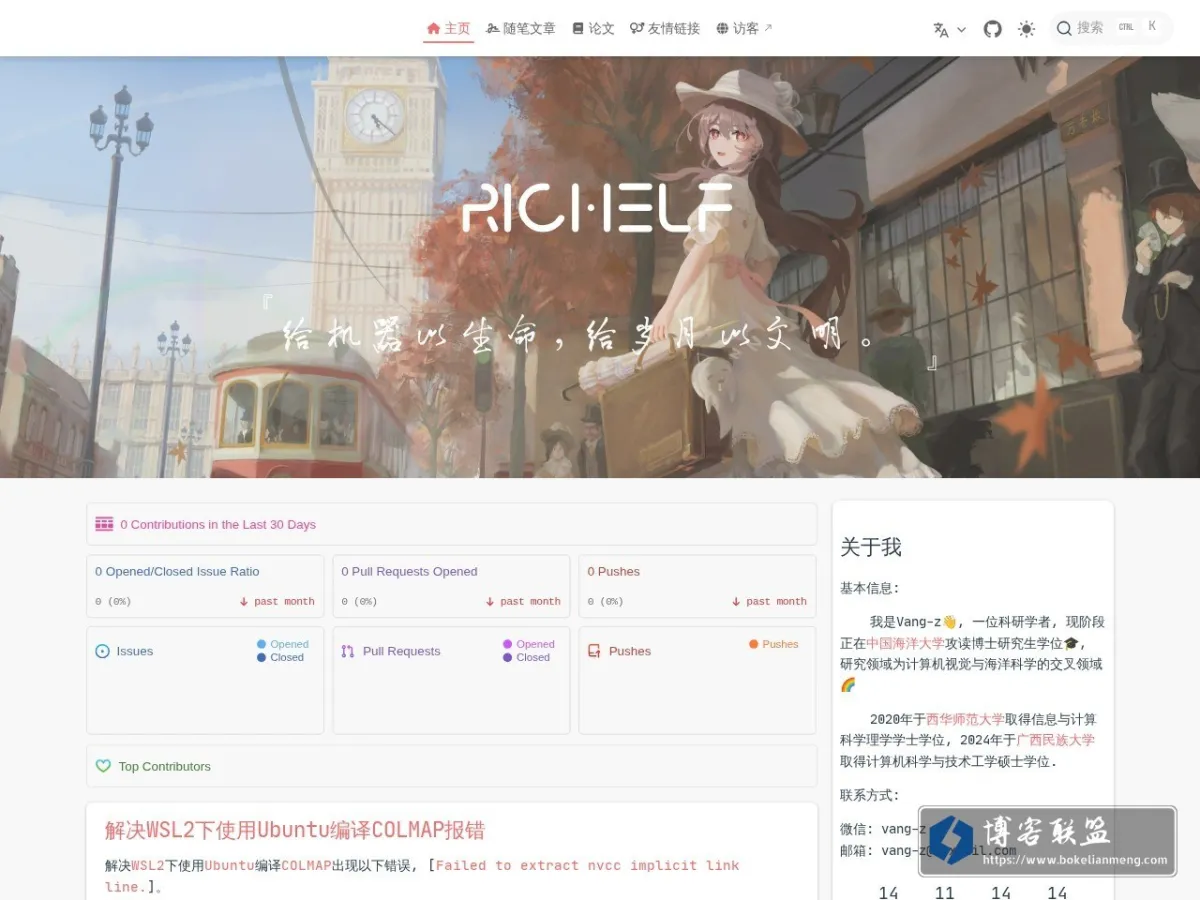Expand the language translation dropdown

(x=949, y=29)
